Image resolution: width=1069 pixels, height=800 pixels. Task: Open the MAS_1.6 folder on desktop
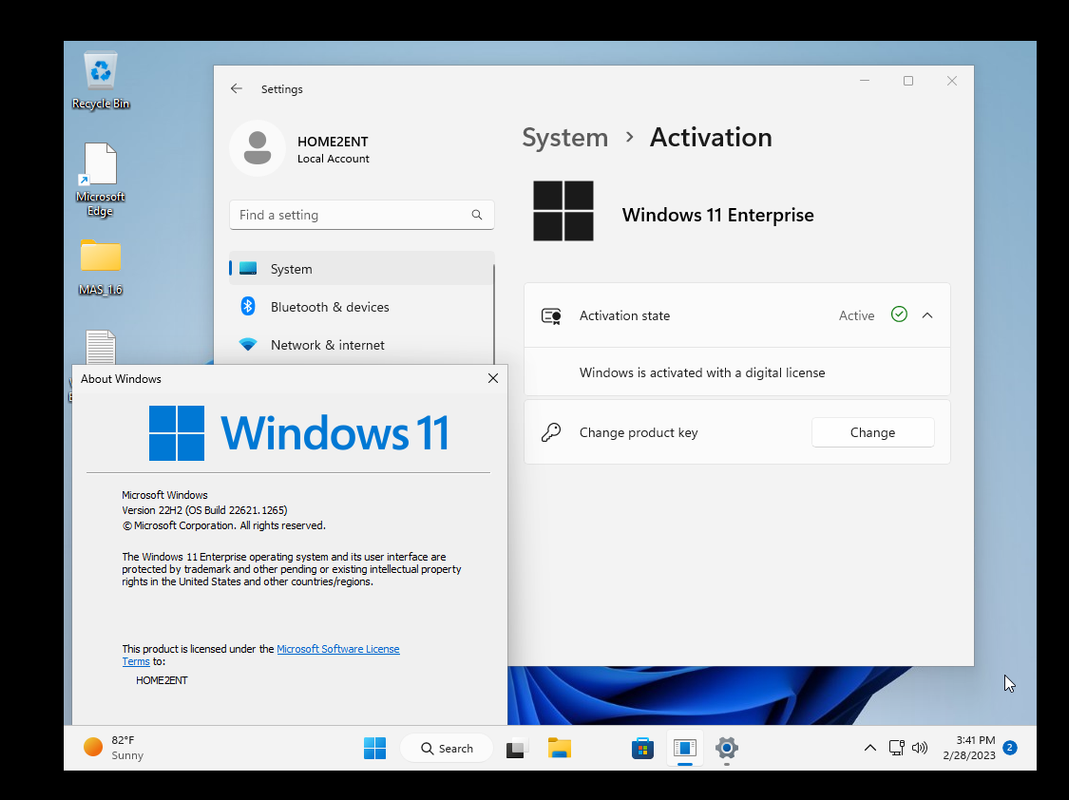coord(100,267)
